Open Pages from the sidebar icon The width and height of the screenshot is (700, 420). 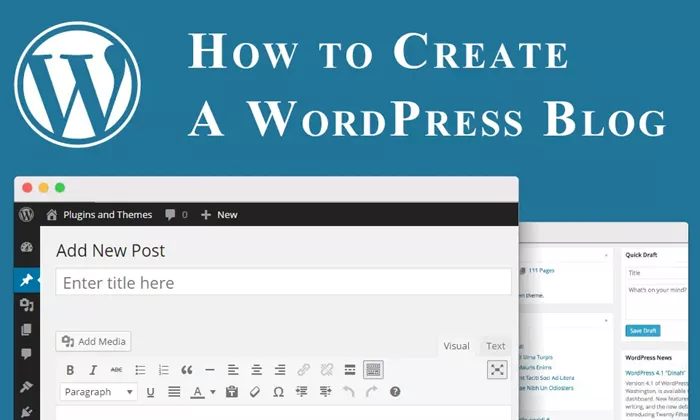coord(26,330)
